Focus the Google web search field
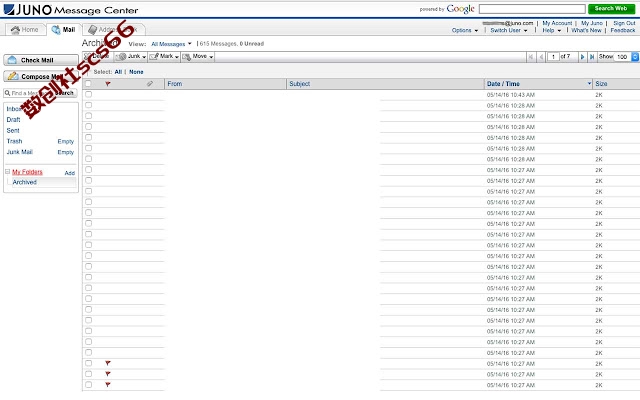The height and width of the screenshot is (400, 640). click(532, 9)
